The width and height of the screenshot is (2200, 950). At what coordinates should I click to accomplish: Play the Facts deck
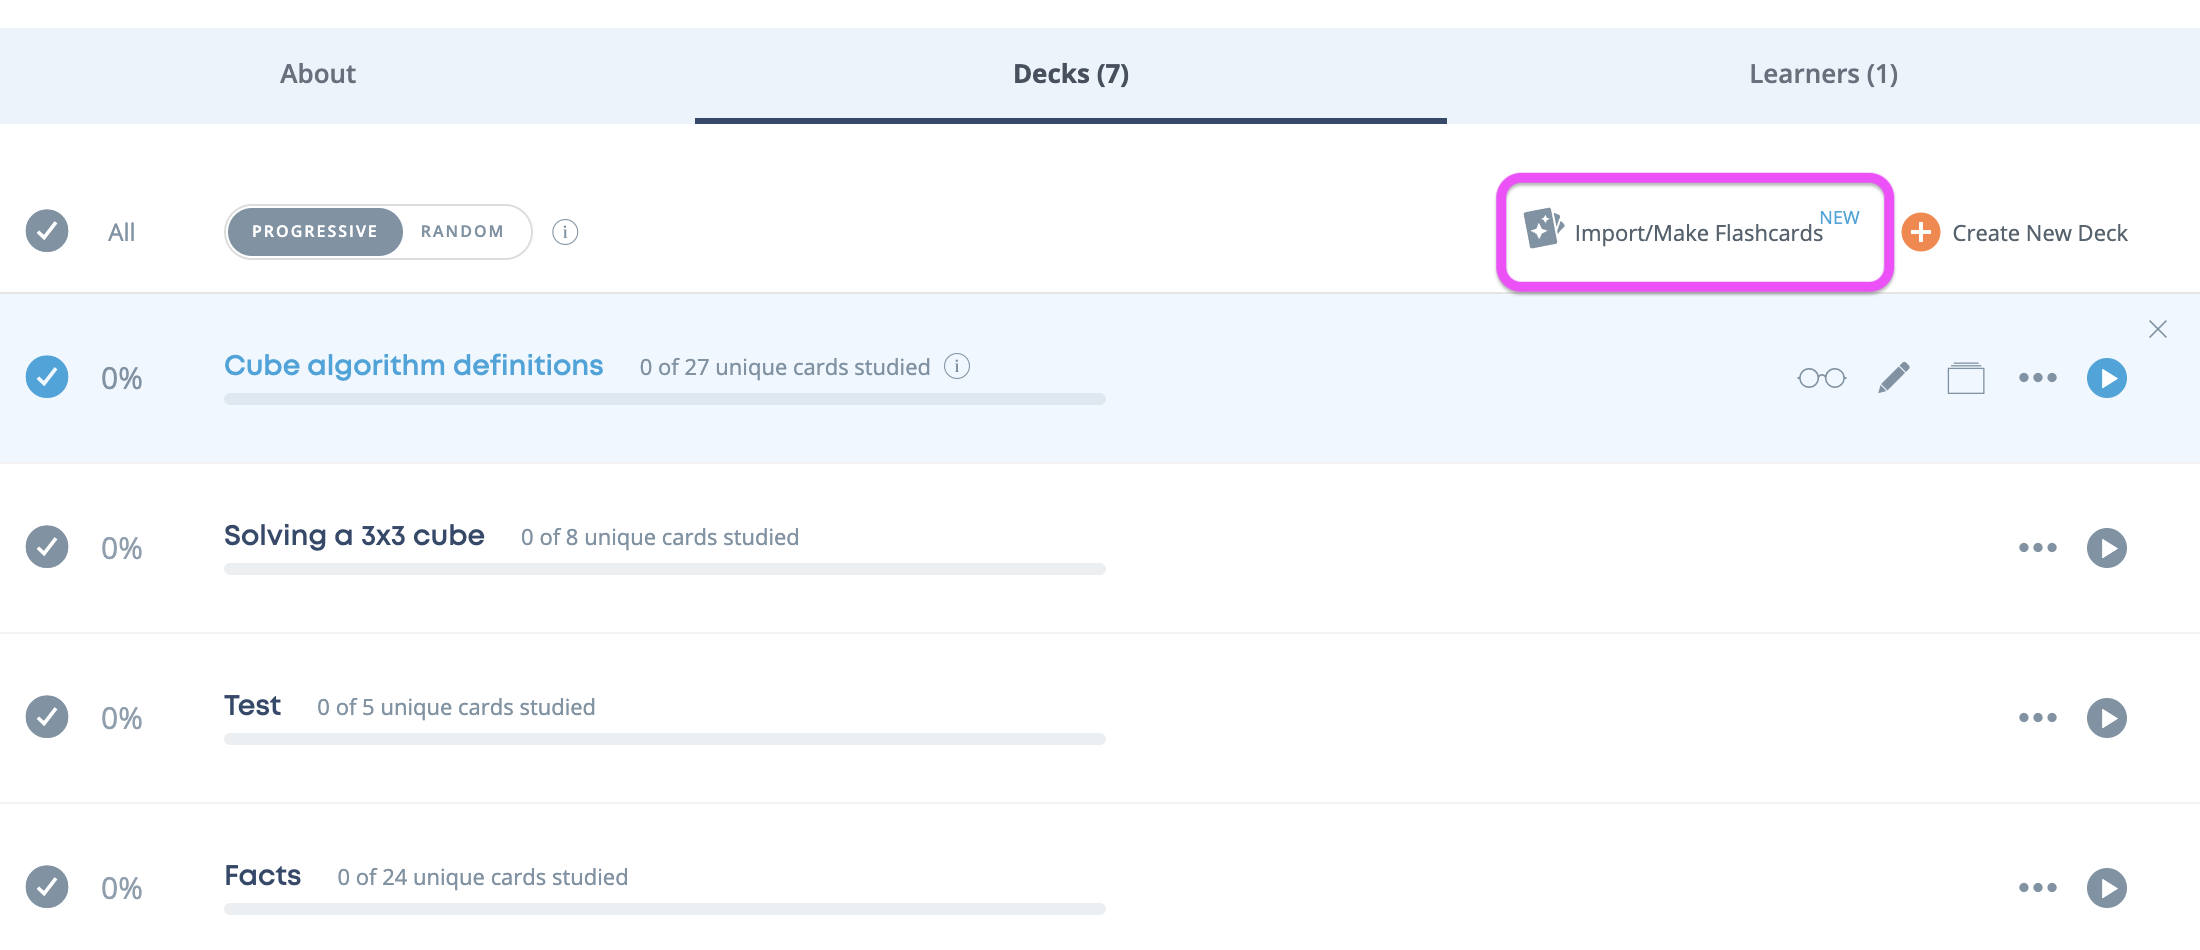point(2107,888)
